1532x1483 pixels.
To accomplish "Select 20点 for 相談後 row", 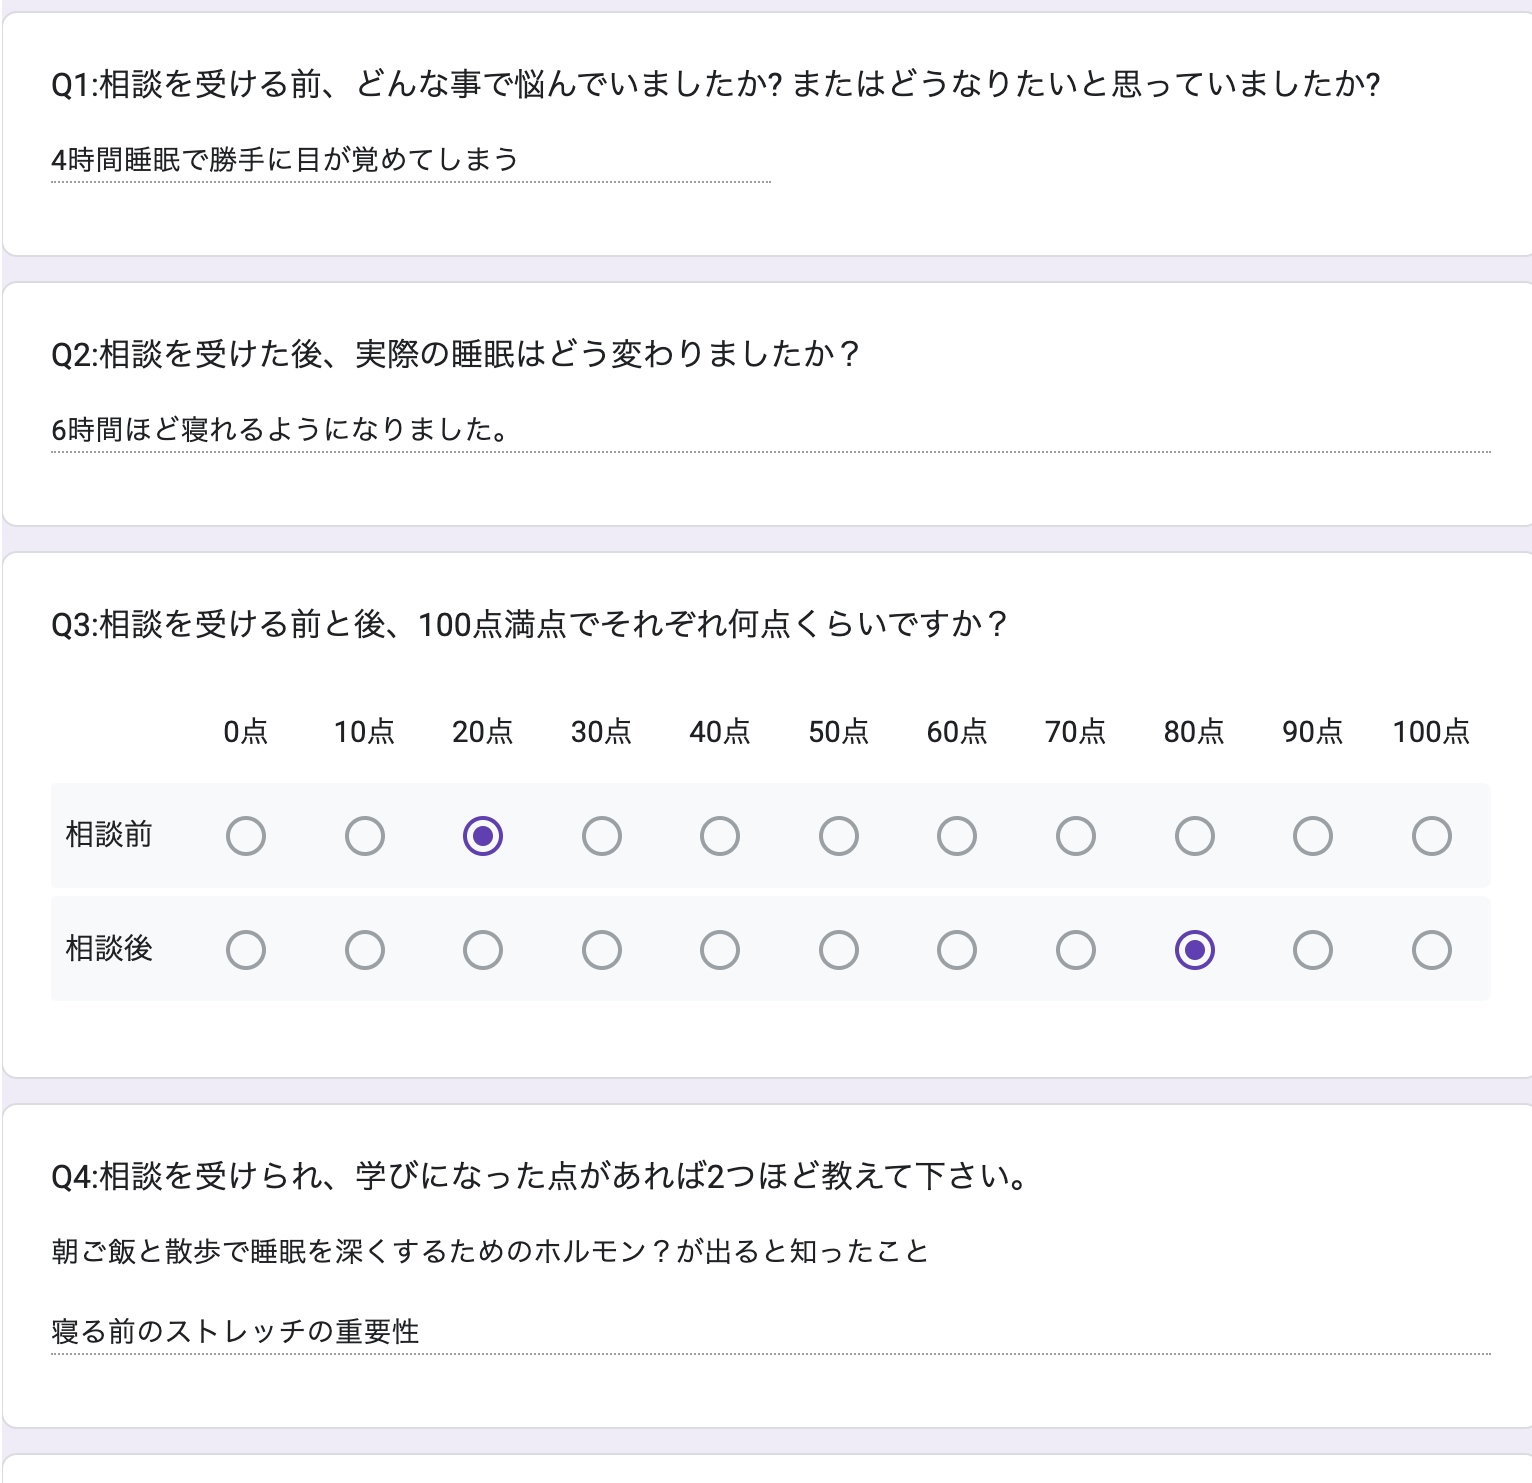I will [x=483, y=950].
